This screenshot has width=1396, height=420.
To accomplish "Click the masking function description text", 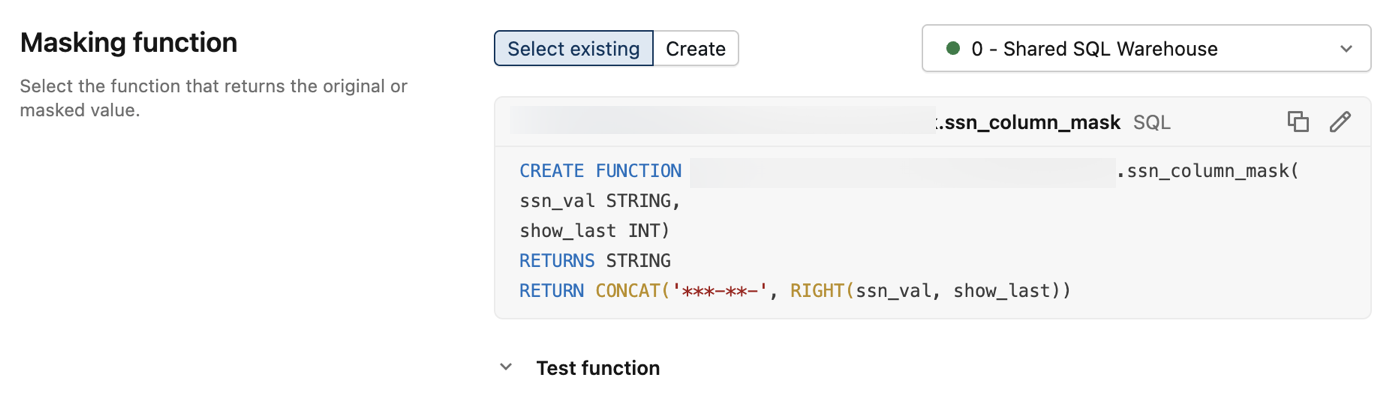I will [213, 98].
